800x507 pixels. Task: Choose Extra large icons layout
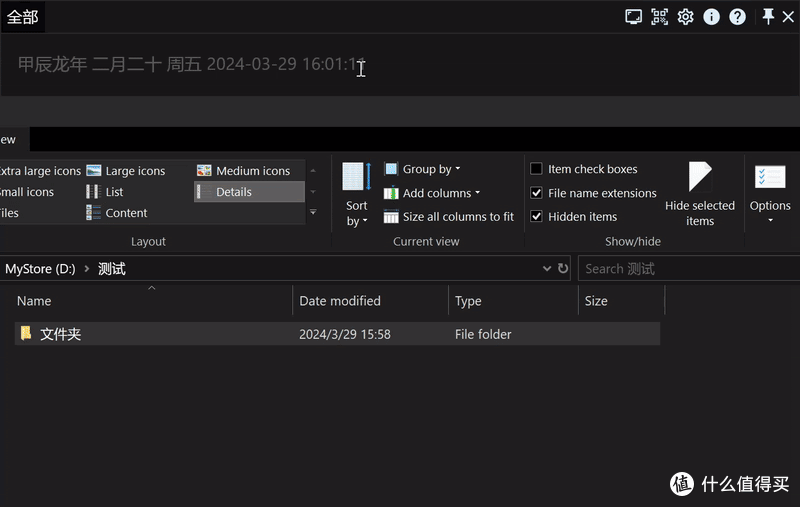[x=40, y=171]
